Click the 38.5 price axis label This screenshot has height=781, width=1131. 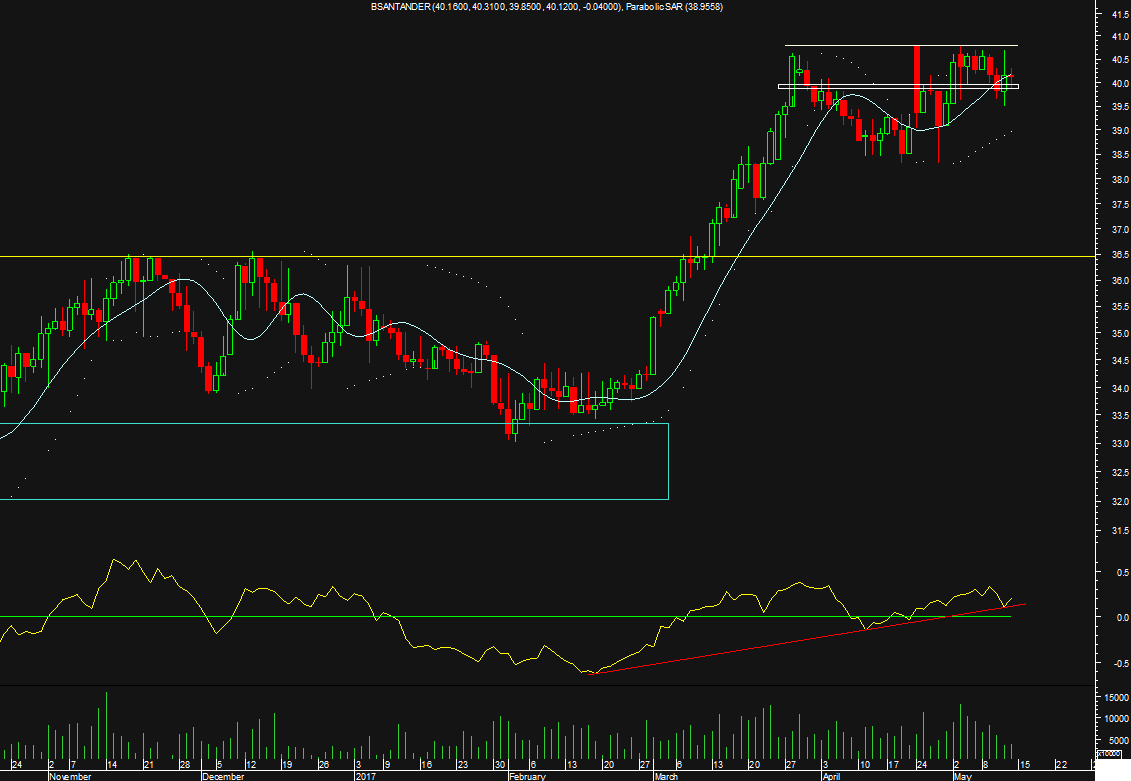(1120, 155)
